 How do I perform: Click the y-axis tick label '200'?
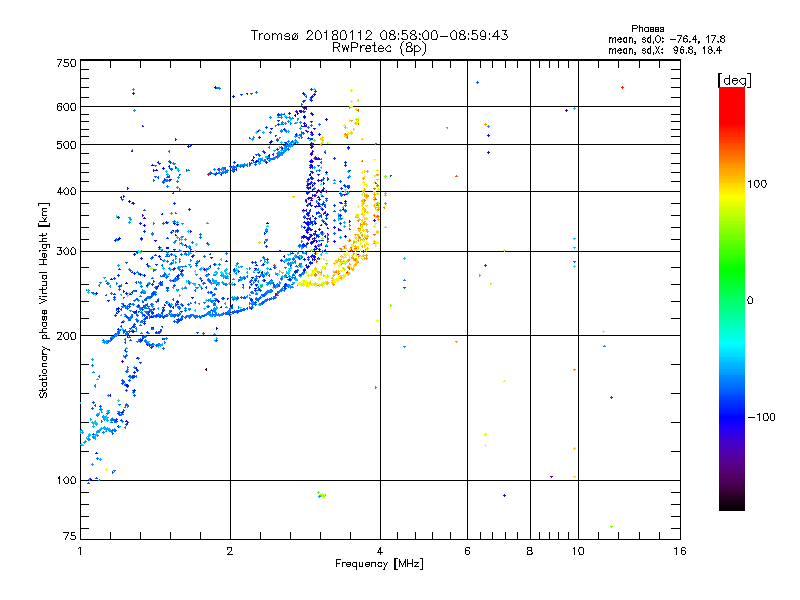(x=66, y=336)
